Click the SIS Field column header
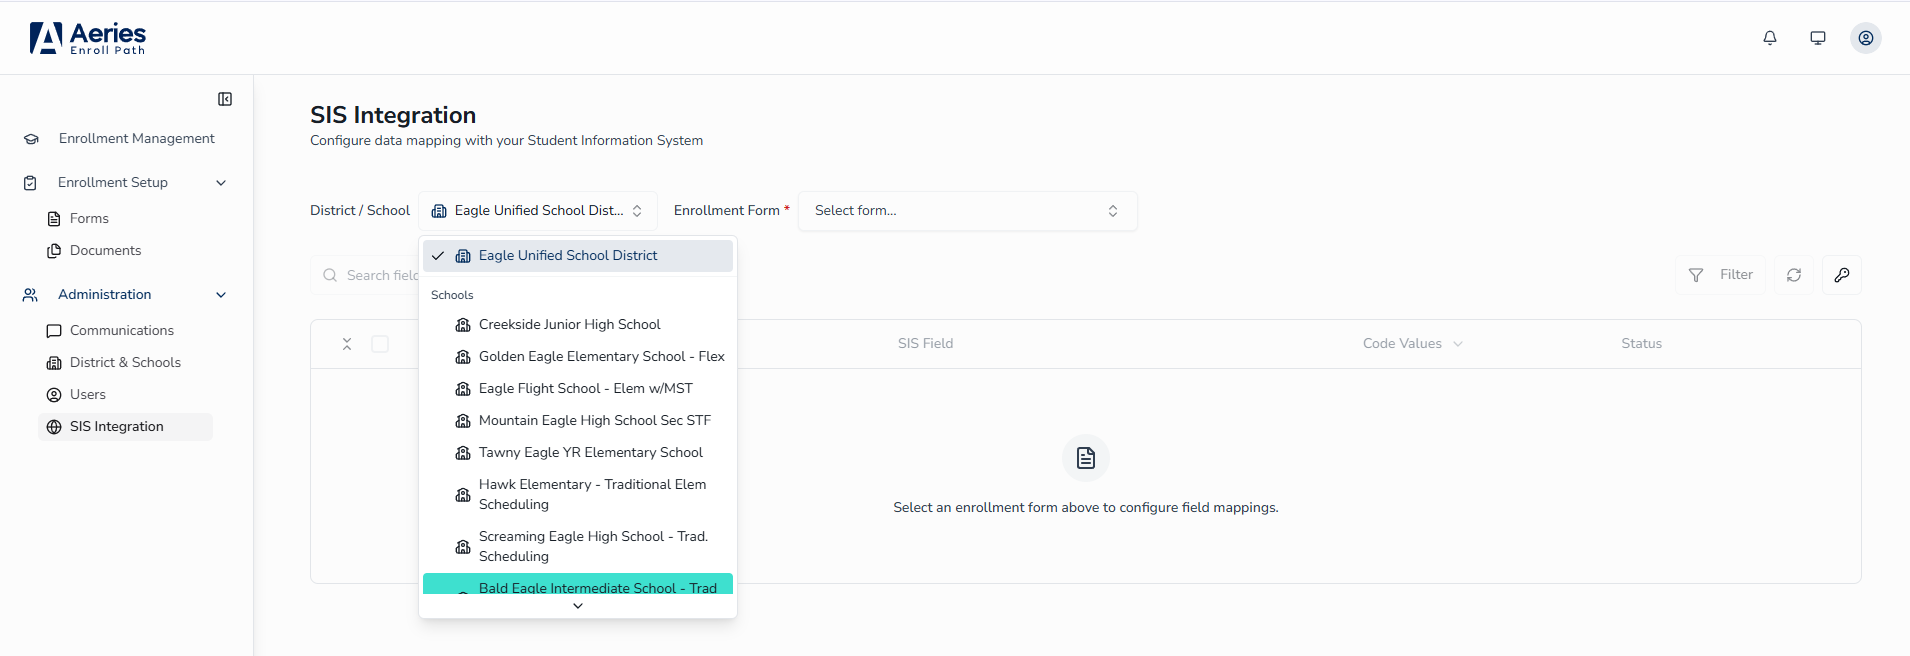The image size is (1910, 656). (x=925, y=344)
